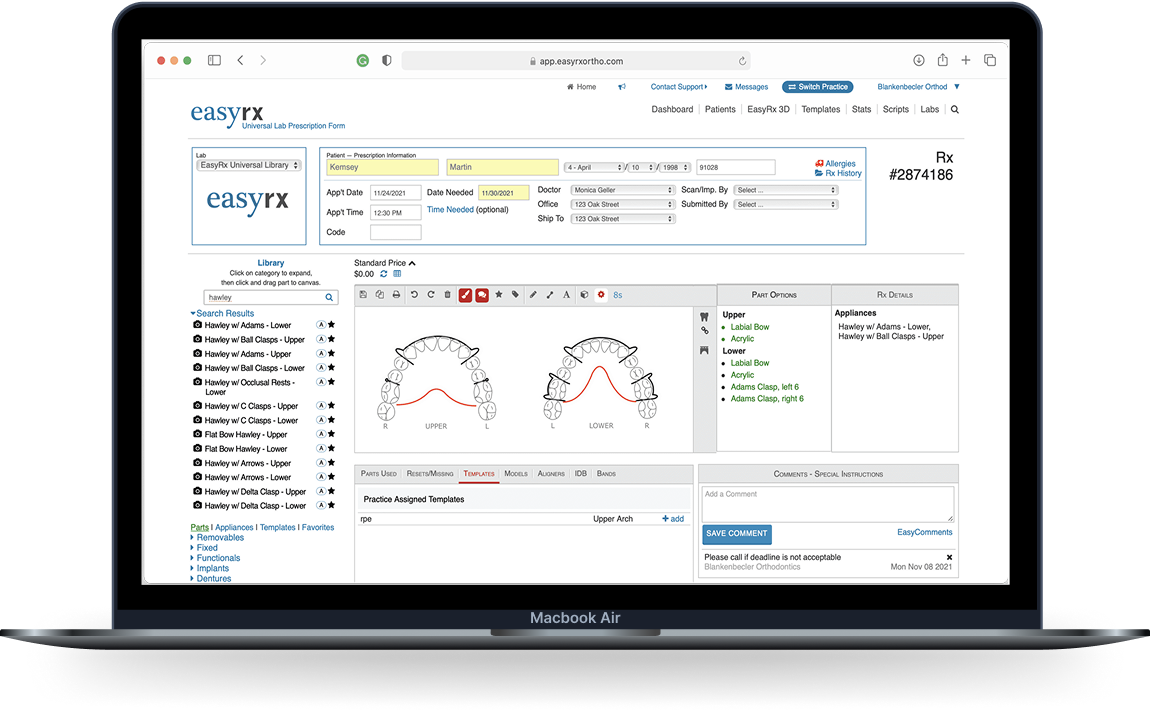Click the duplicate Rx copy icon

pyautogui.click(x=379, y=295)
